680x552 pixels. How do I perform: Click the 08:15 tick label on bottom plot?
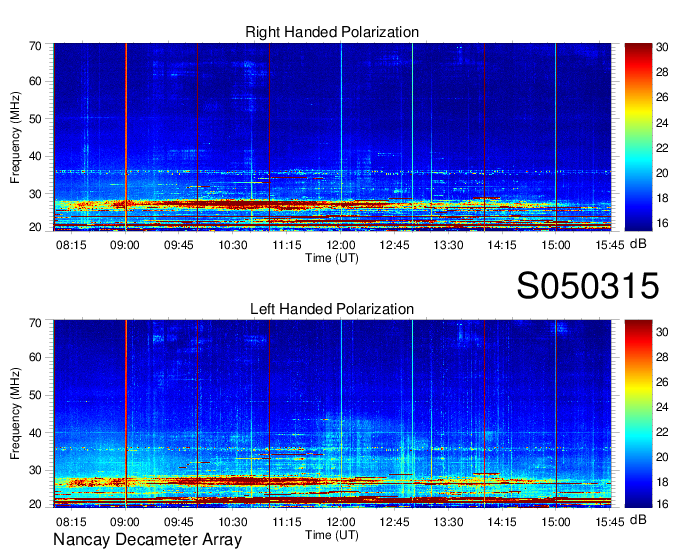71,521
